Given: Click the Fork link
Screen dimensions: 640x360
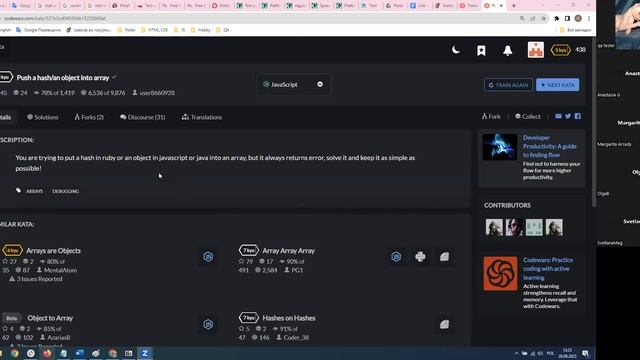Looking at the screenshot, I should coord(491,116).
